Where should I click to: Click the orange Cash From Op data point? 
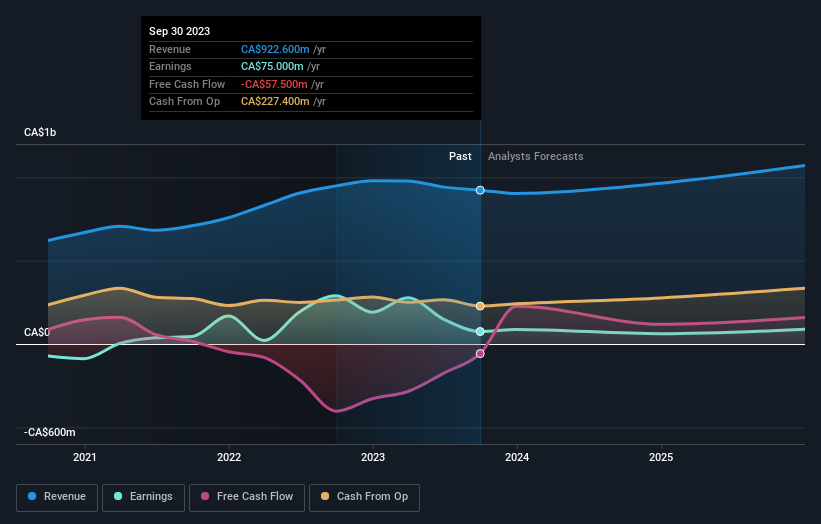pyautogui.click(x=480, y=306)
